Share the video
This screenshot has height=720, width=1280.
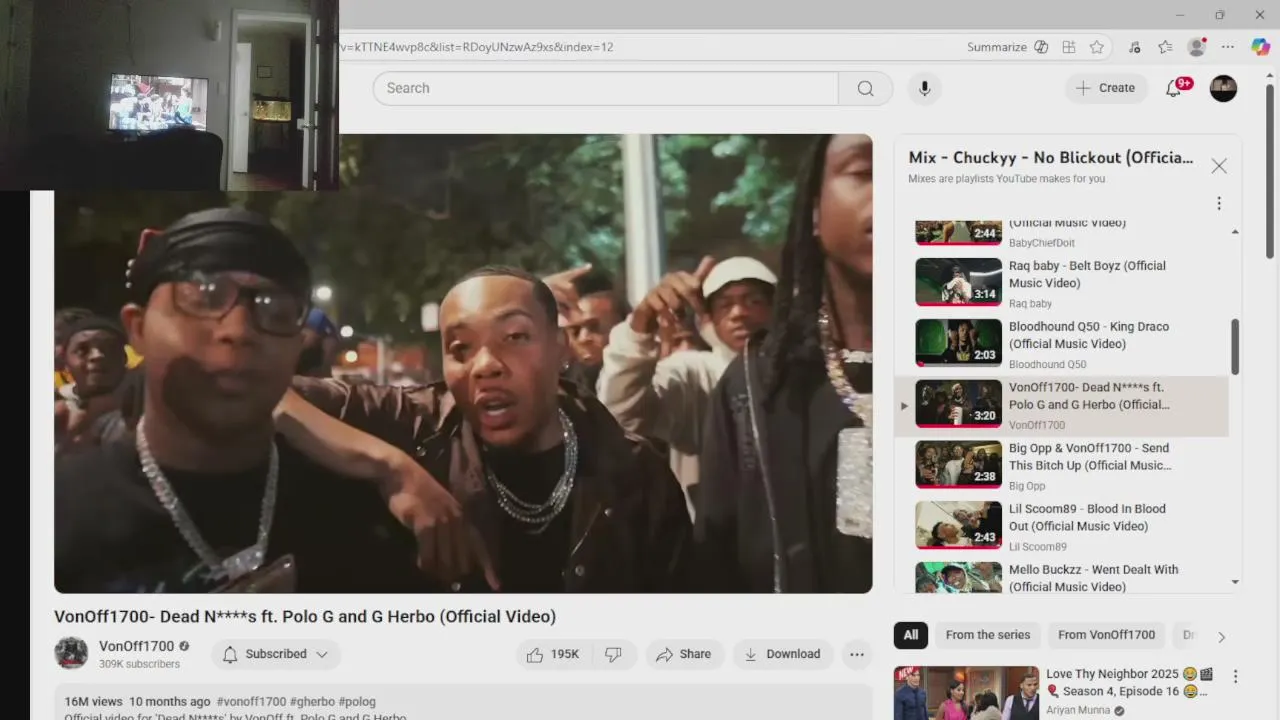click(684, 654)
